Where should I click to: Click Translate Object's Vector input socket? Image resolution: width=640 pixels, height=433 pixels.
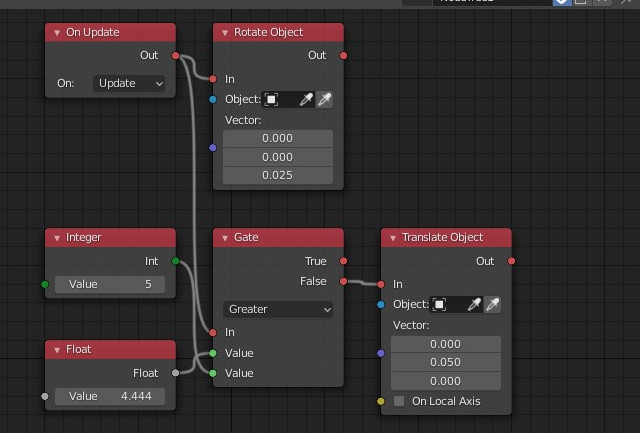381,353
